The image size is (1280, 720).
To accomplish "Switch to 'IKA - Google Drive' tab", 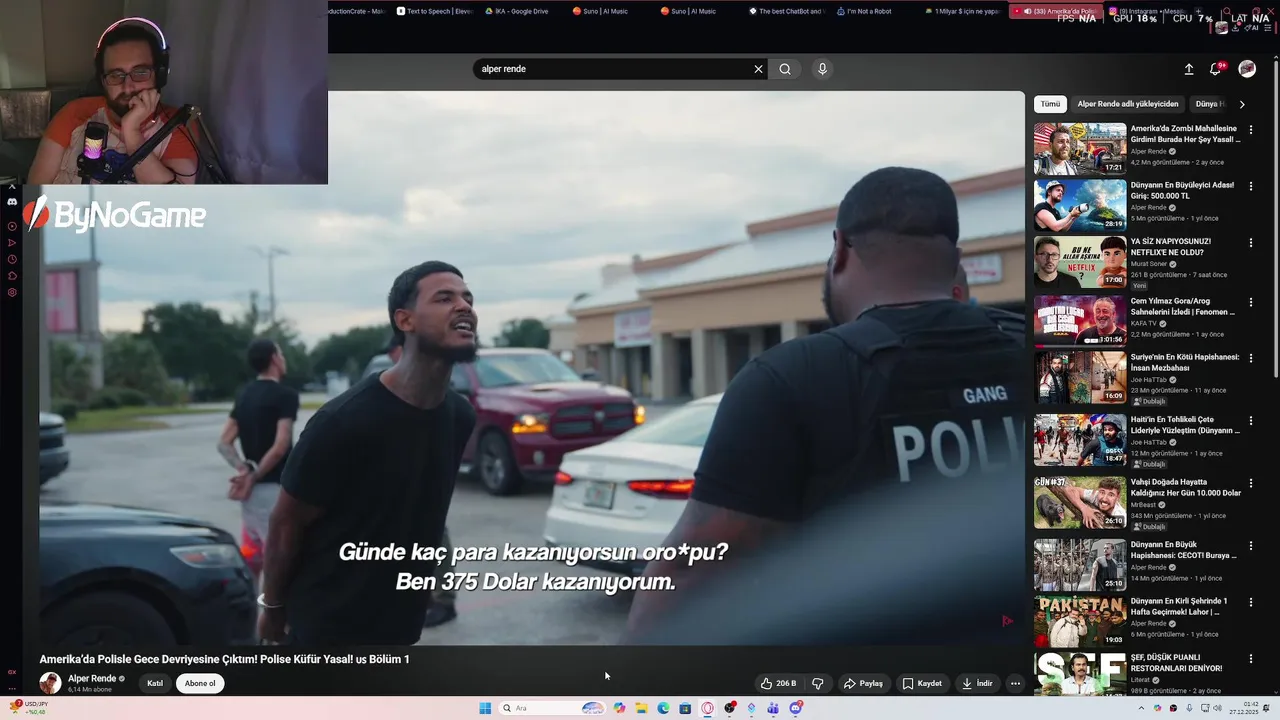I will 515,11.
